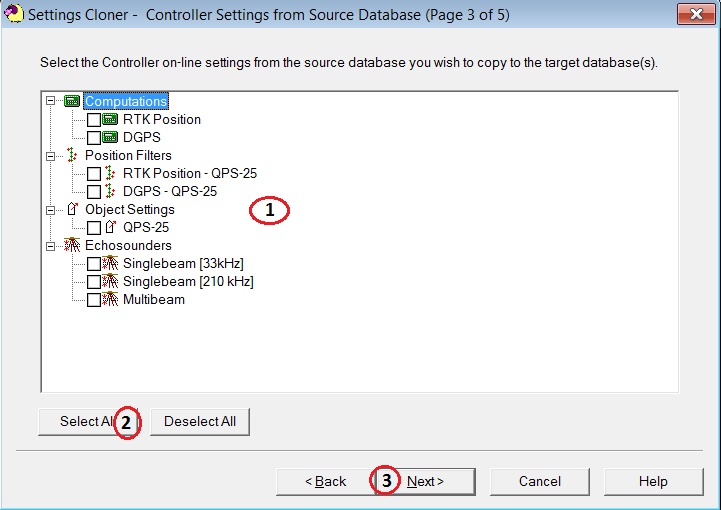Collapse the Computations tree node

(49, 101)
